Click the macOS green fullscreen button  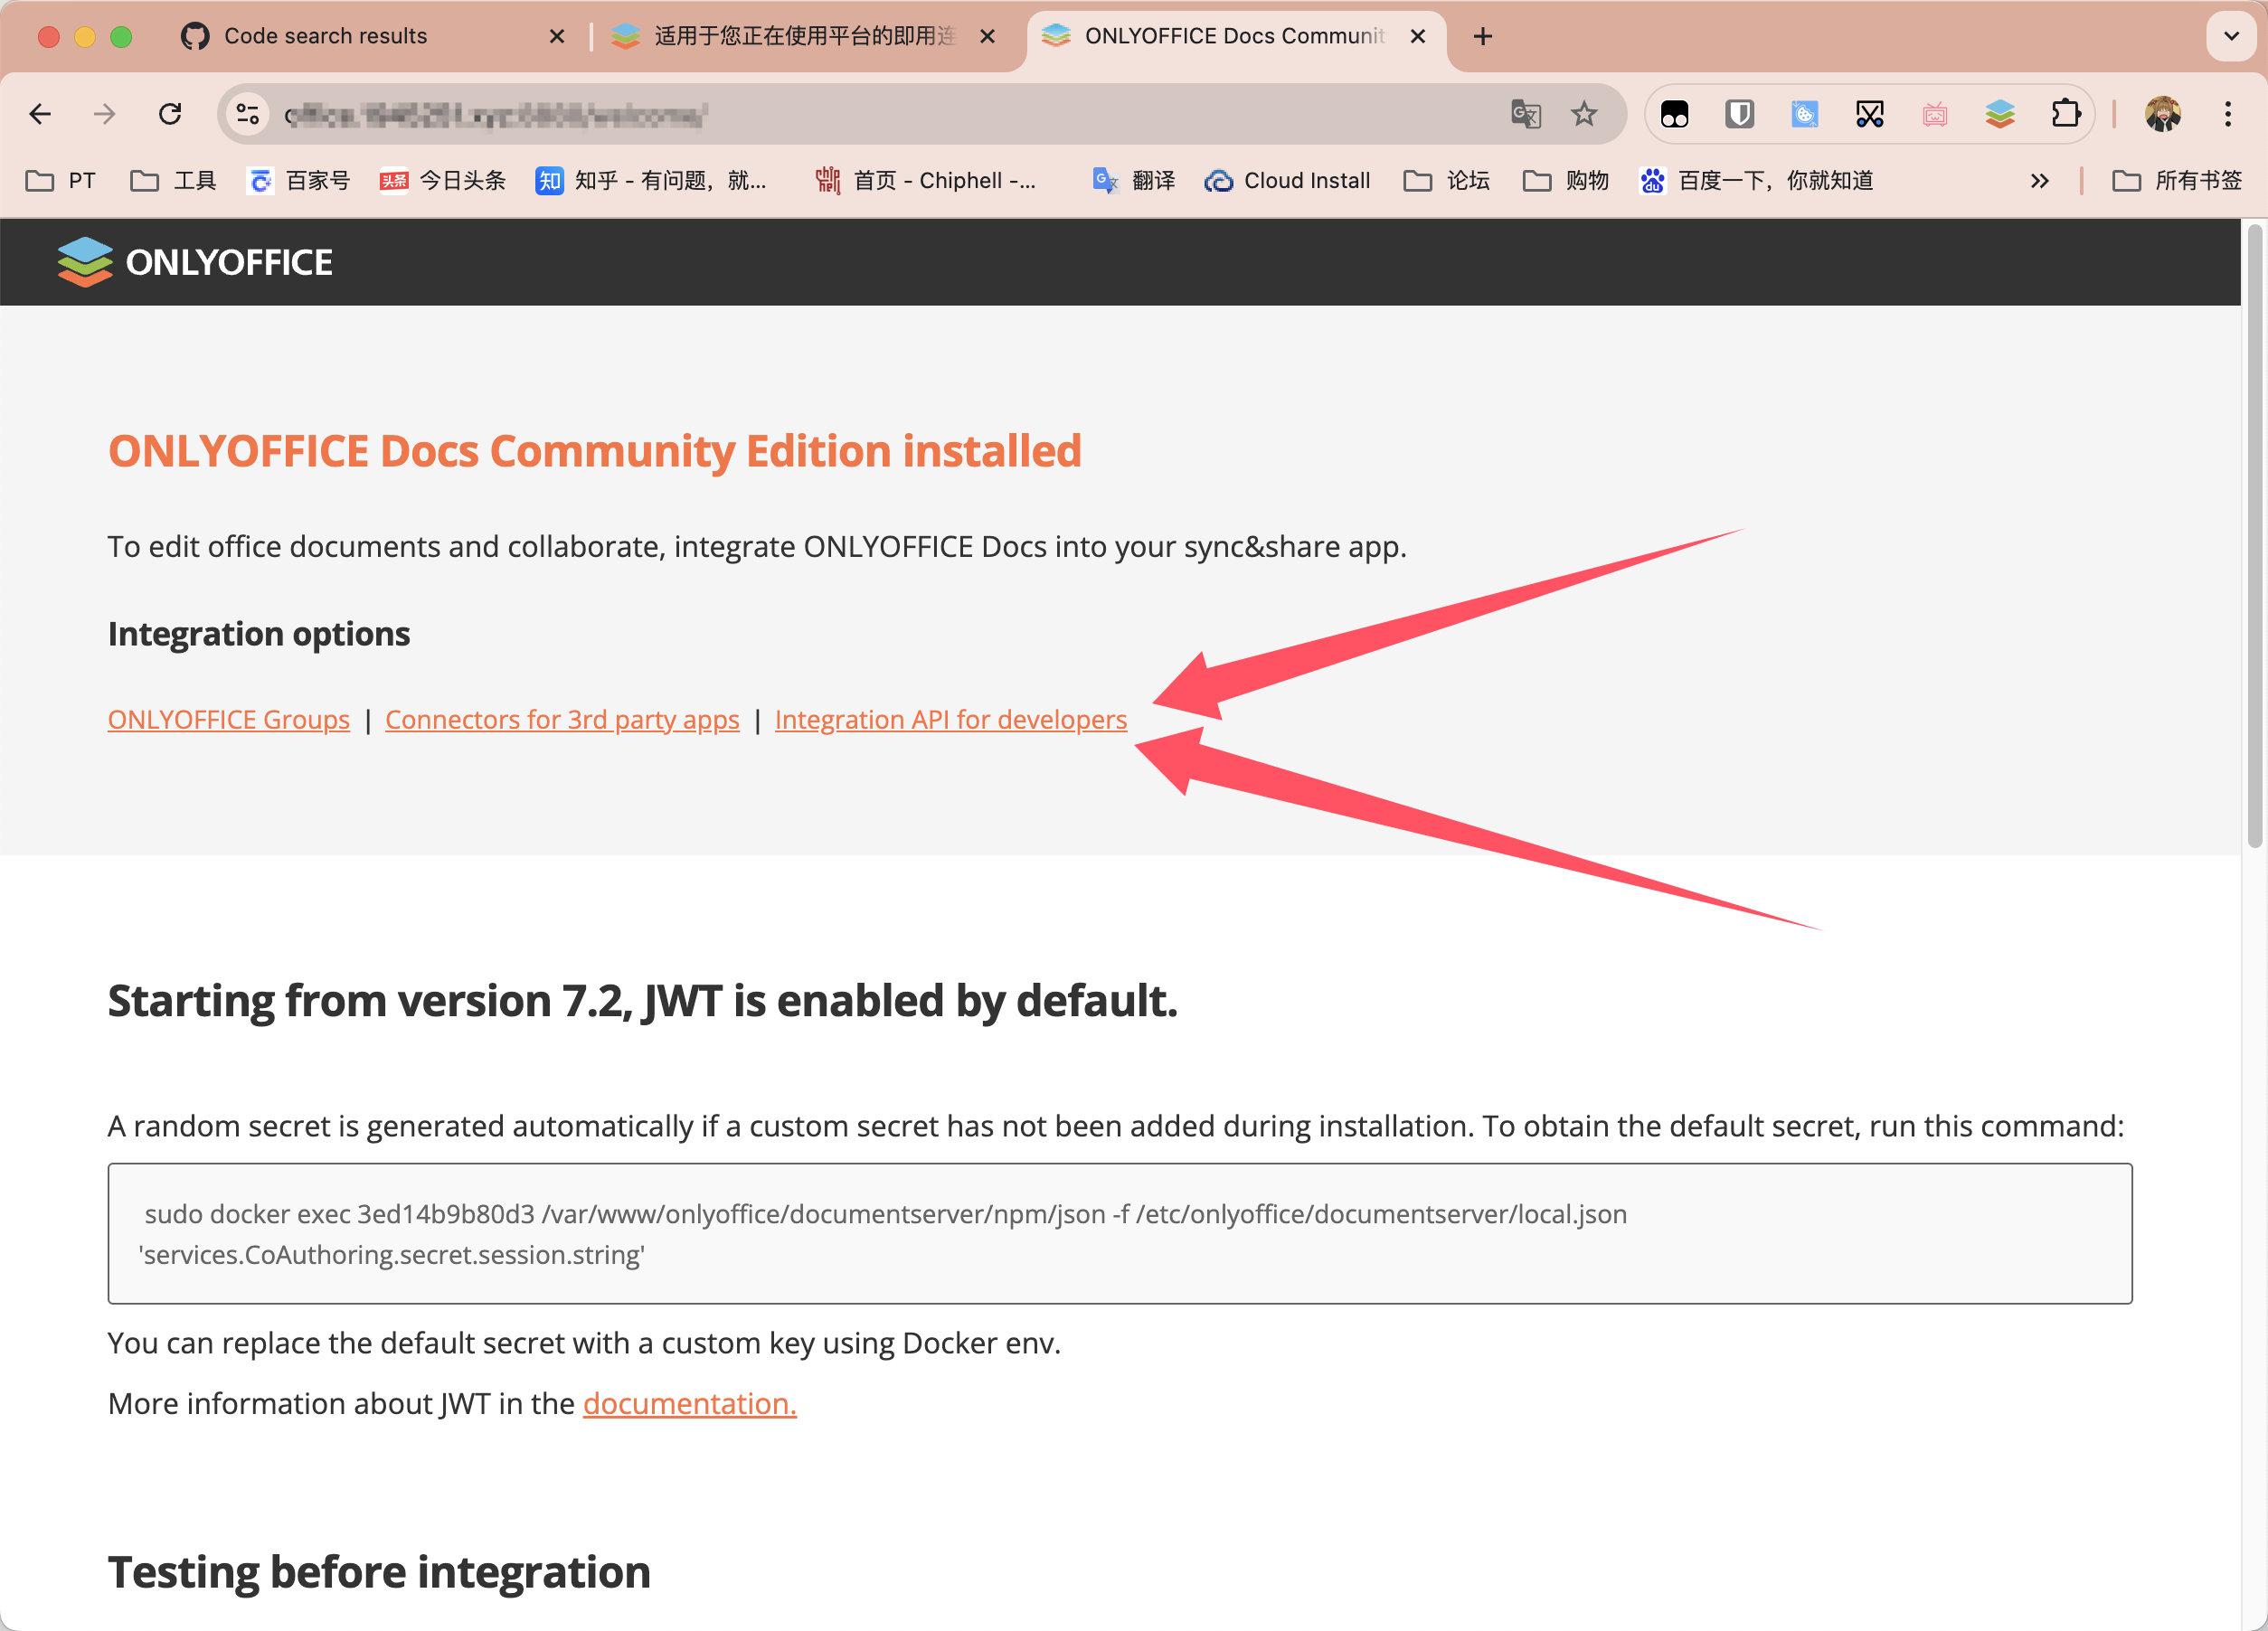[121, 37]
